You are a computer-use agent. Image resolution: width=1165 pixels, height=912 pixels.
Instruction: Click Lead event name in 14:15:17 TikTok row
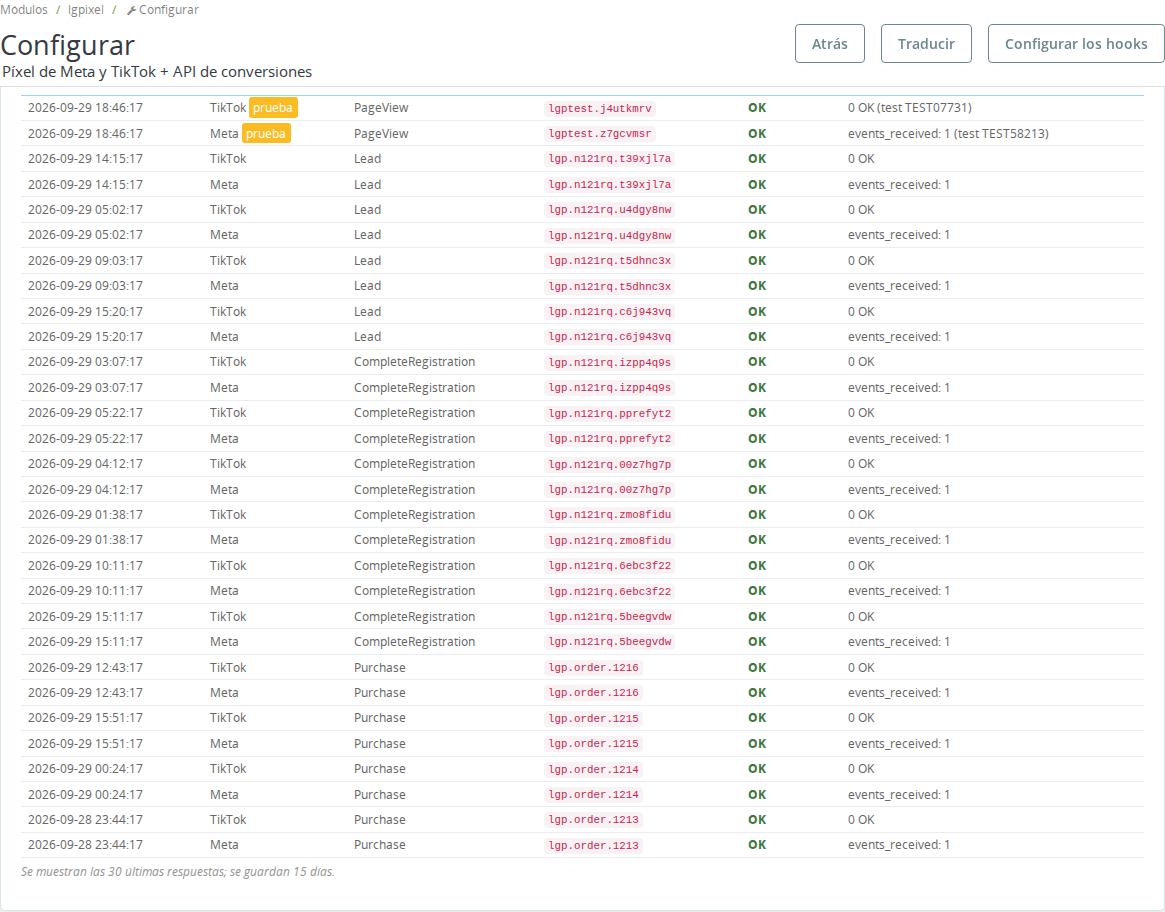click(367, 159)
